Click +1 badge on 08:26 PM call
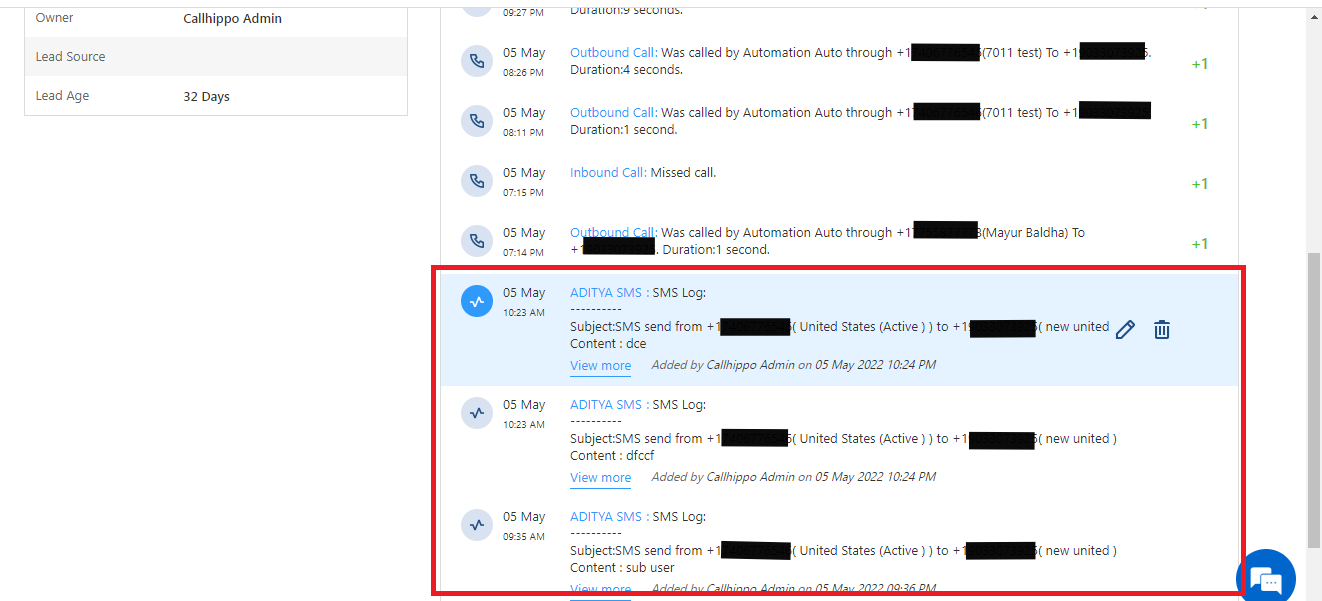The image size is (1322, 601). coord(1200,64)
